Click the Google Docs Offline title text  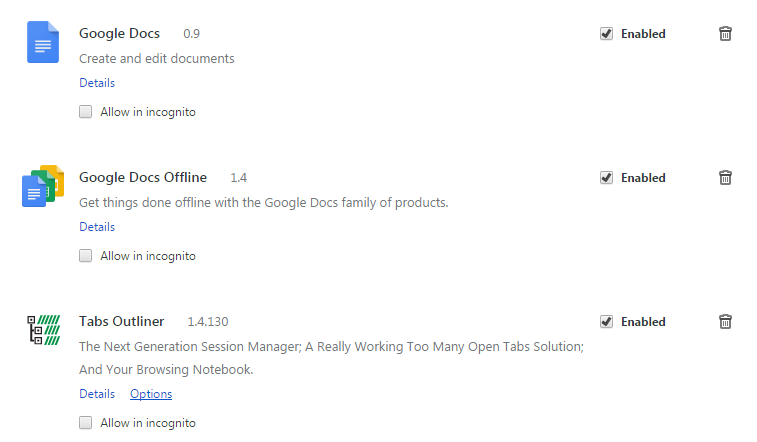point(143,178)
